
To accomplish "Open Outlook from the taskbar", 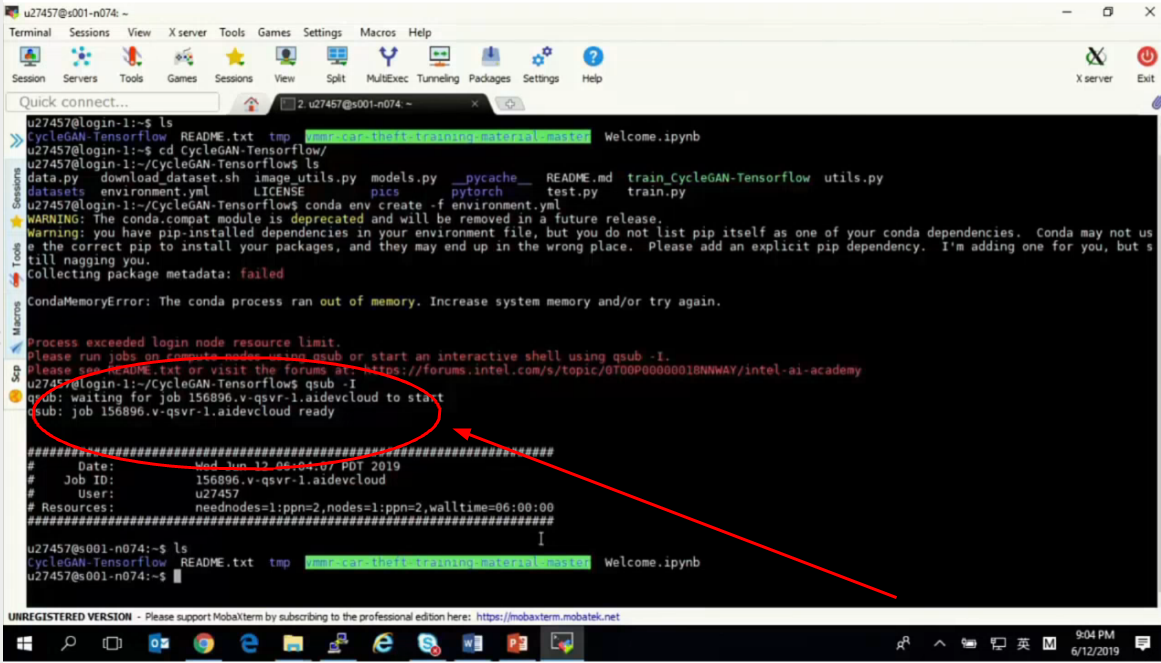I will click(x=158, y=643).
